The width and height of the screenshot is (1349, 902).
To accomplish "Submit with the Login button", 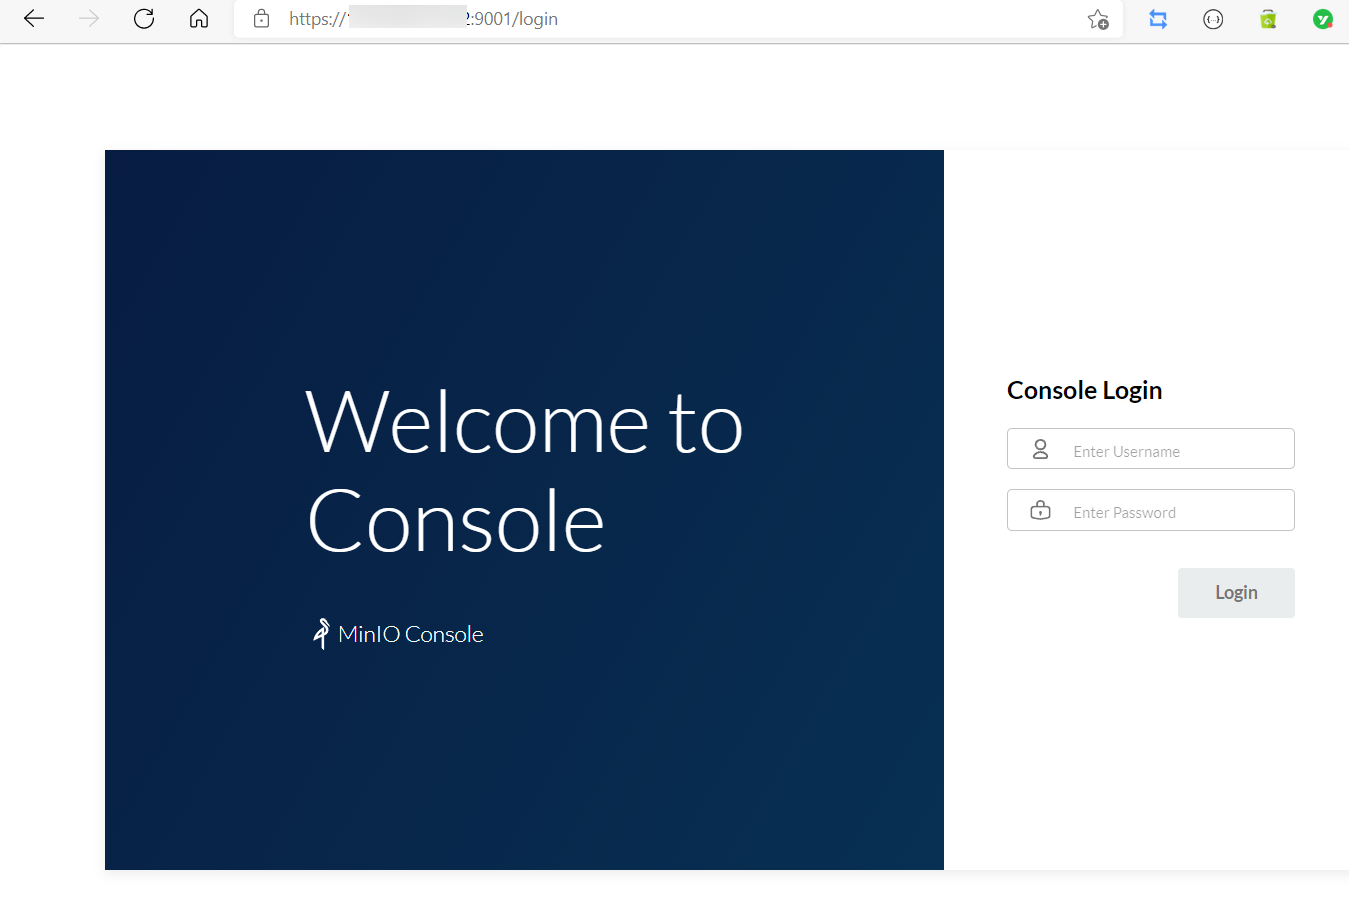I will pyautogui.click(x=1236, y=593).
